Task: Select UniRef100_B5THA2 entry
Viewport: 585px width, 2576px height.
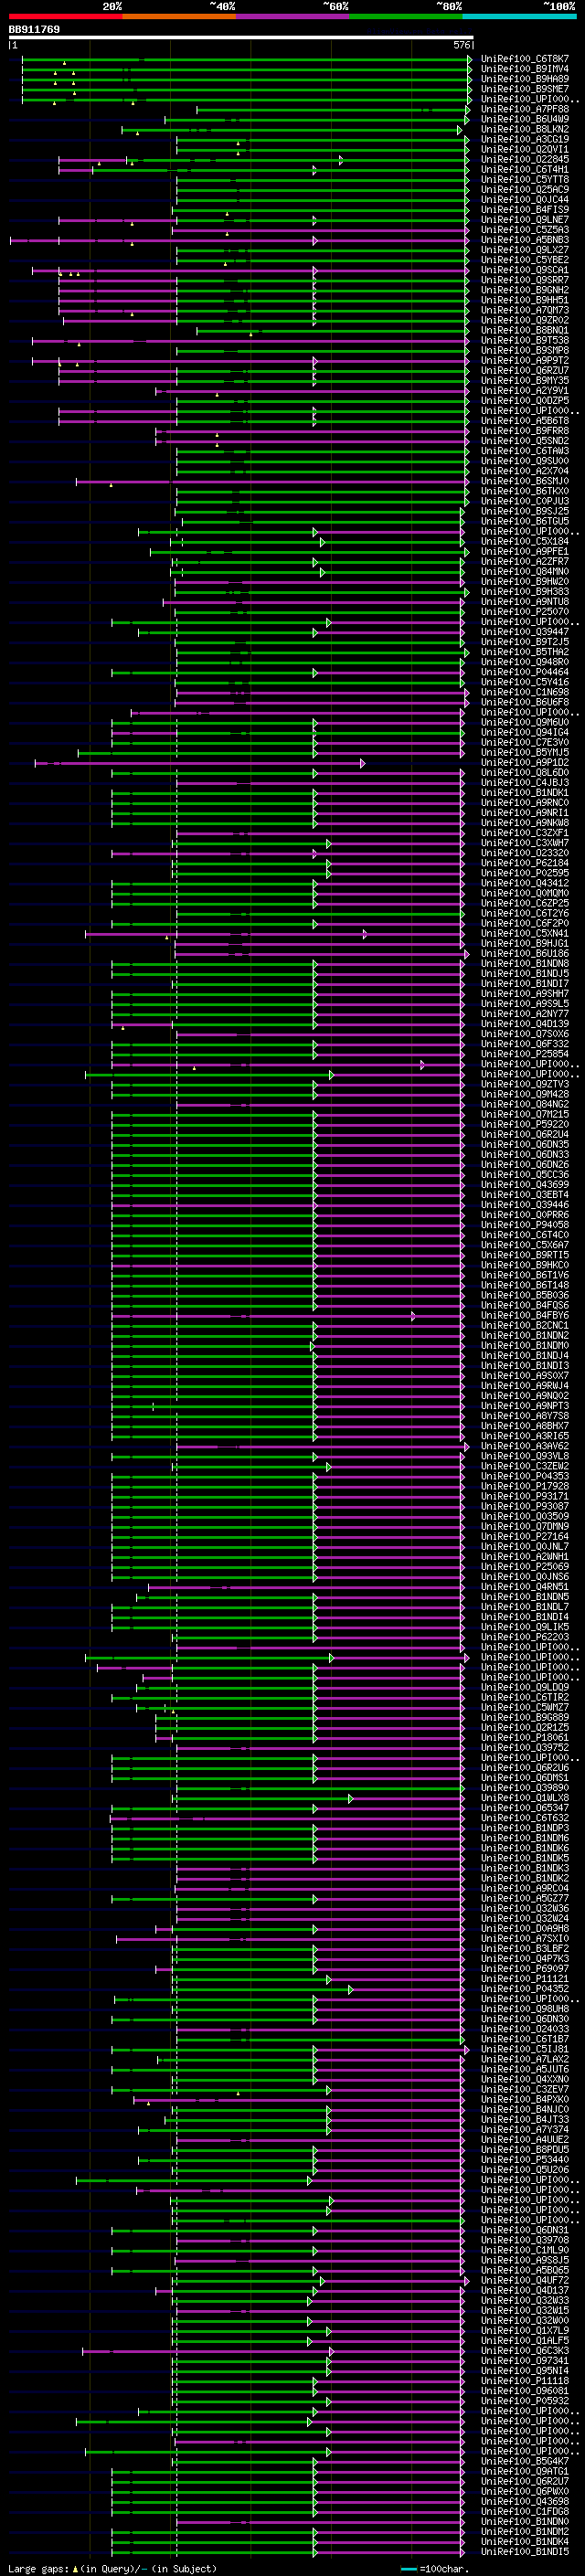Action: [x=525, y=652]
